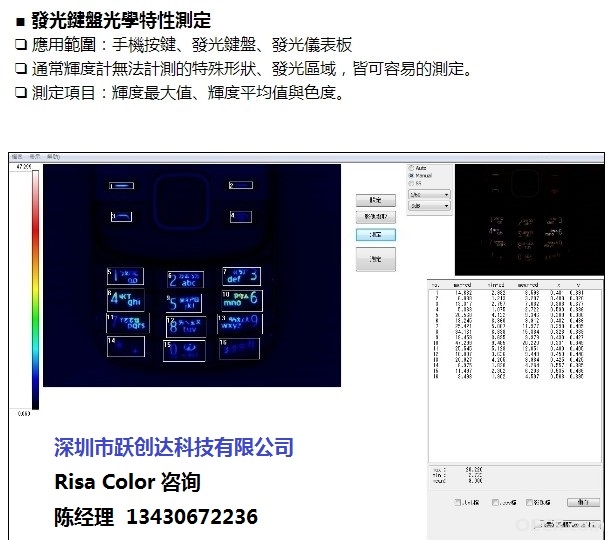Click the maximum value above the color scale
The image size is (616, 540).
[24, 167]
